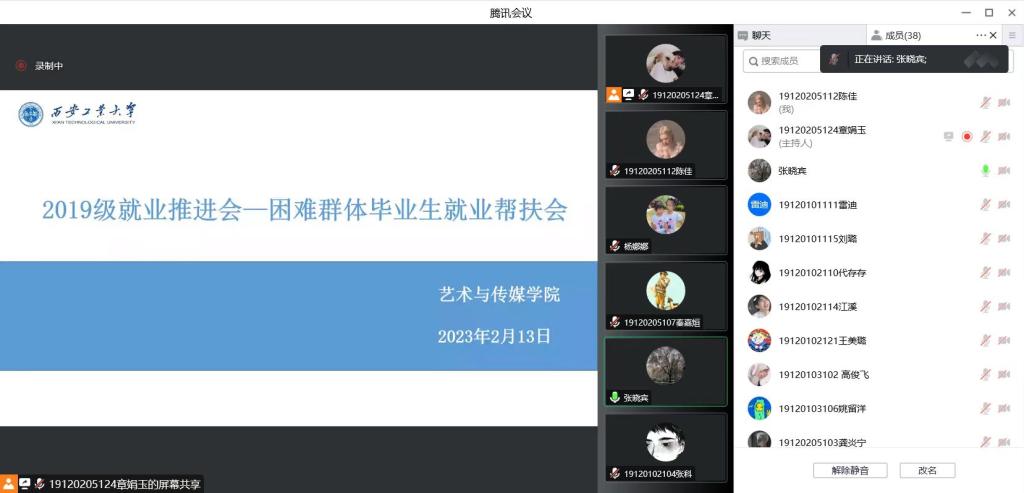Click the 改名 rename button
Image resolution: width=1024 pixels, height=493 pixels.
point(927,470)
